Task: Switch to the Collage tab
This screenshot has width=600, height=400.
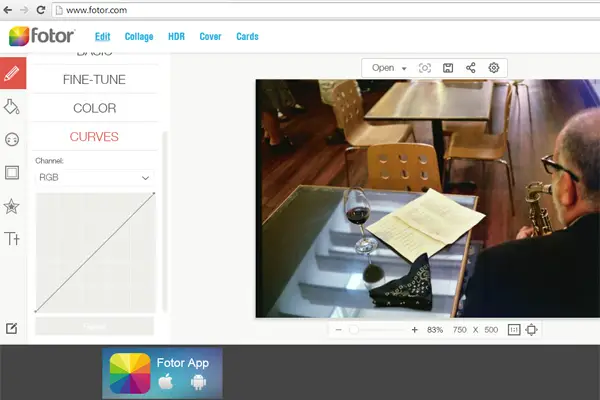Action: click(x=139, y=36)
